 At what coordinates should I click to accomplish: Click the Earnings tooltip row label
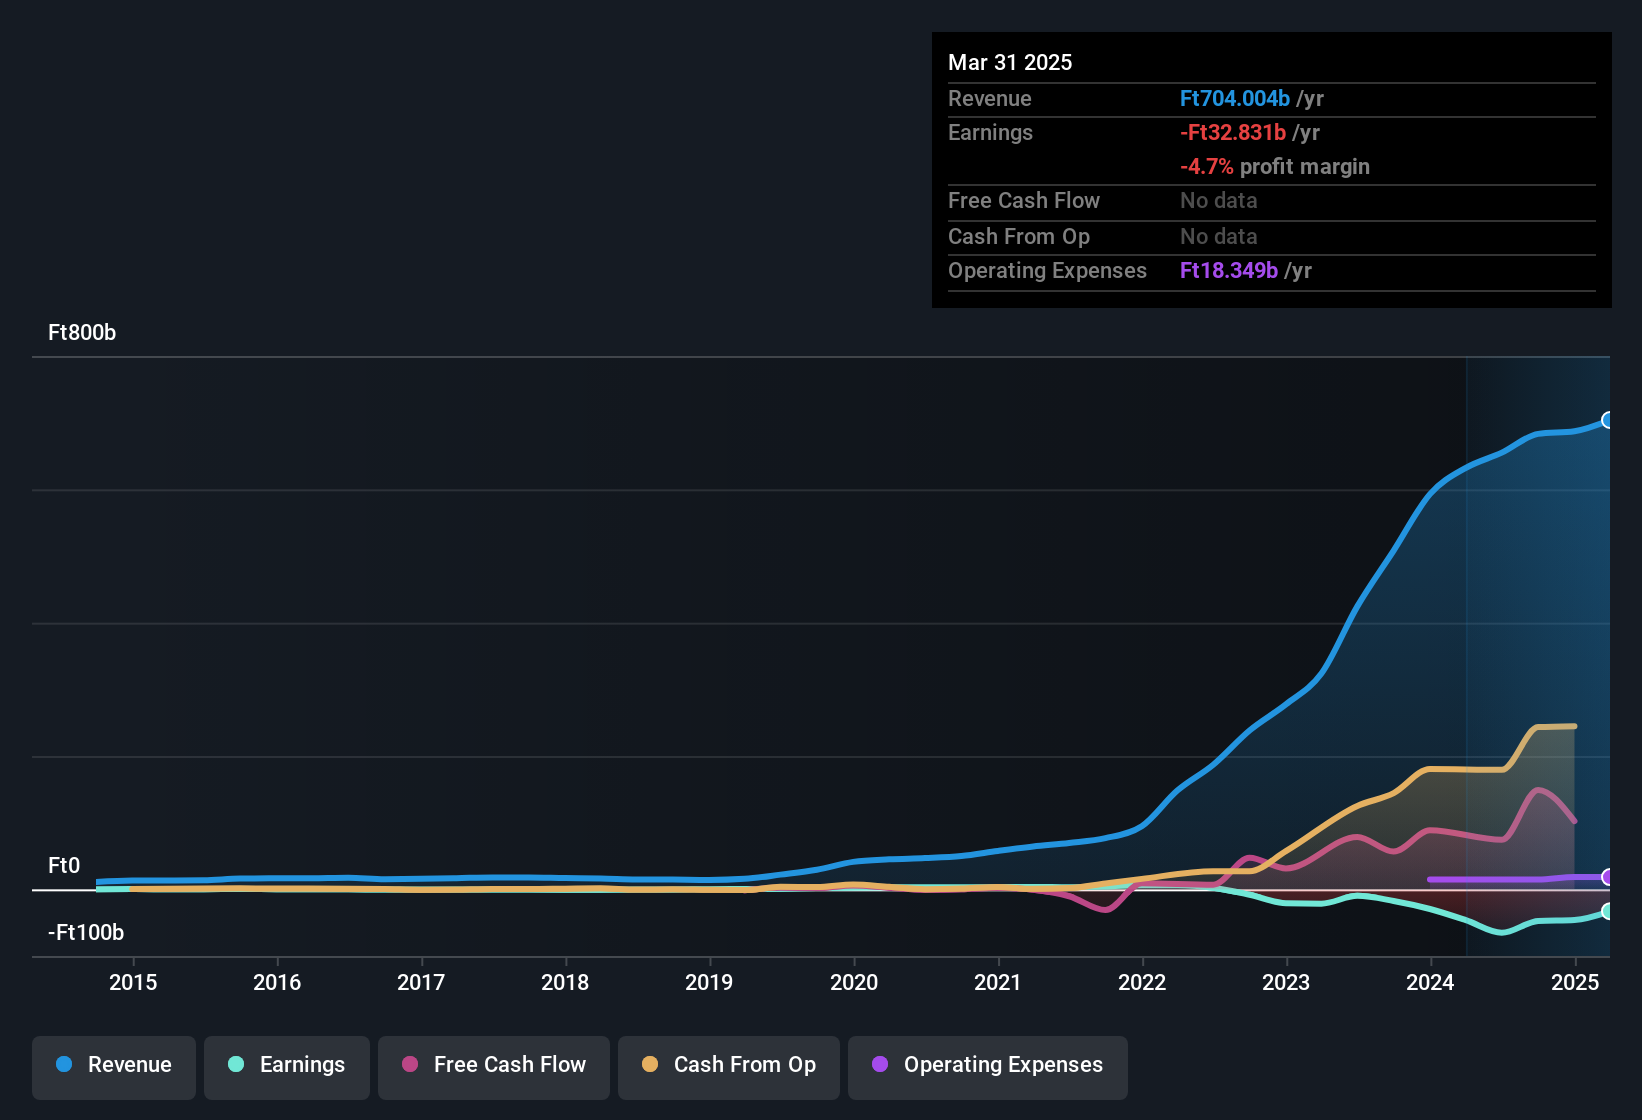990,132
